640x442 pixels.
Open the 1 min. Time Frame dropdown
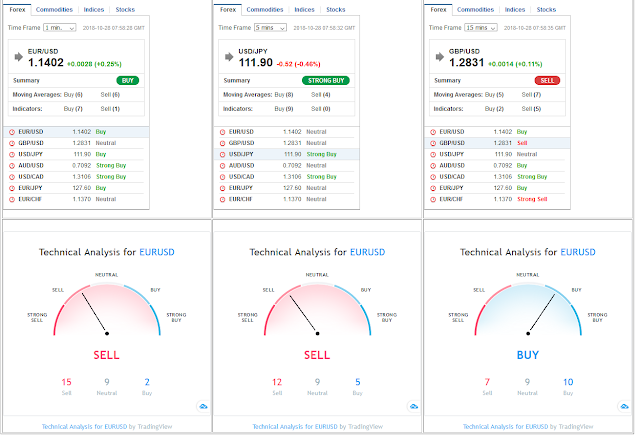point(60,28)
